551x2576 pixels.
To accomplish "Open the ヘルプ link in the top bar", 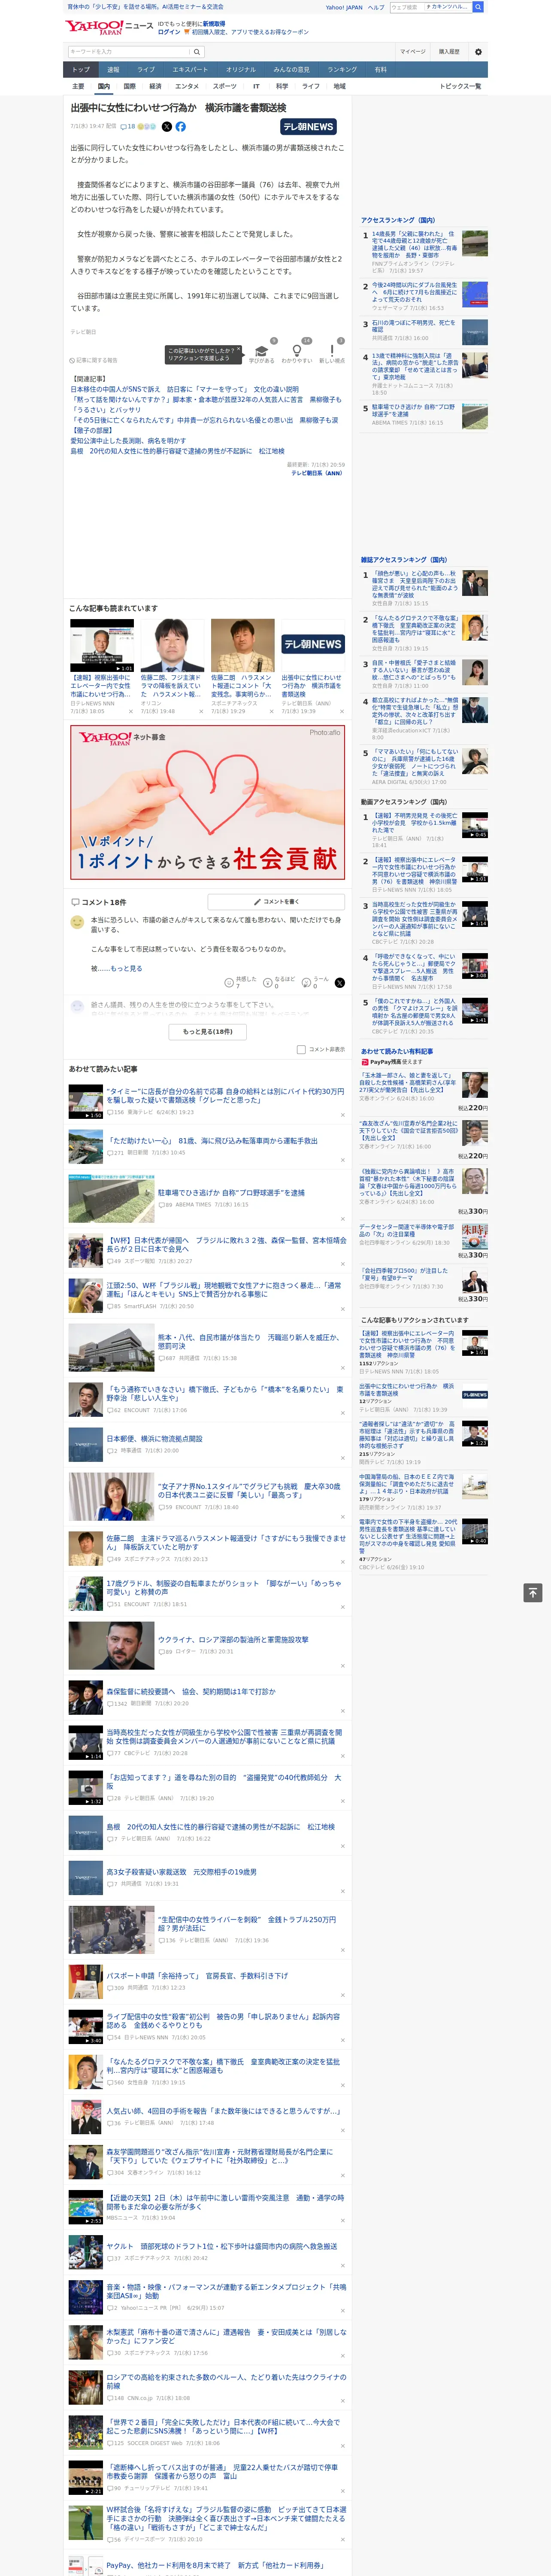I will tap(376, 7).
